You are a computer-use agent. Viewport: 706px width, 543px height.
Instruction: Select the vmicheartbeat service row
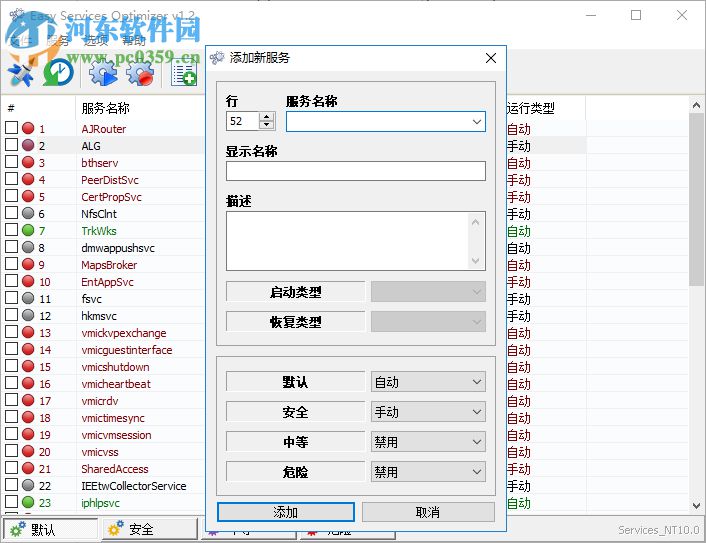pos(116,384)
